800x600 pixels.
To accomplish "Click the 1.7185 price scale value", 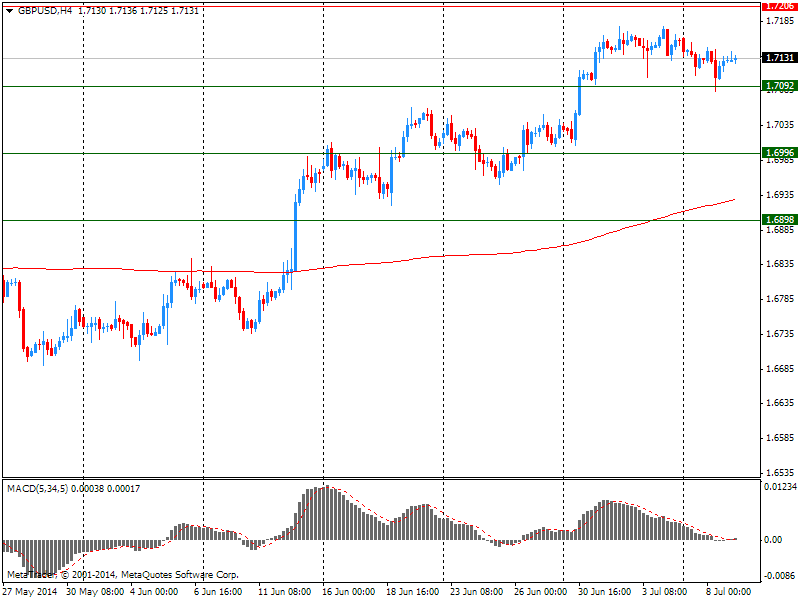I will point(780,21).
